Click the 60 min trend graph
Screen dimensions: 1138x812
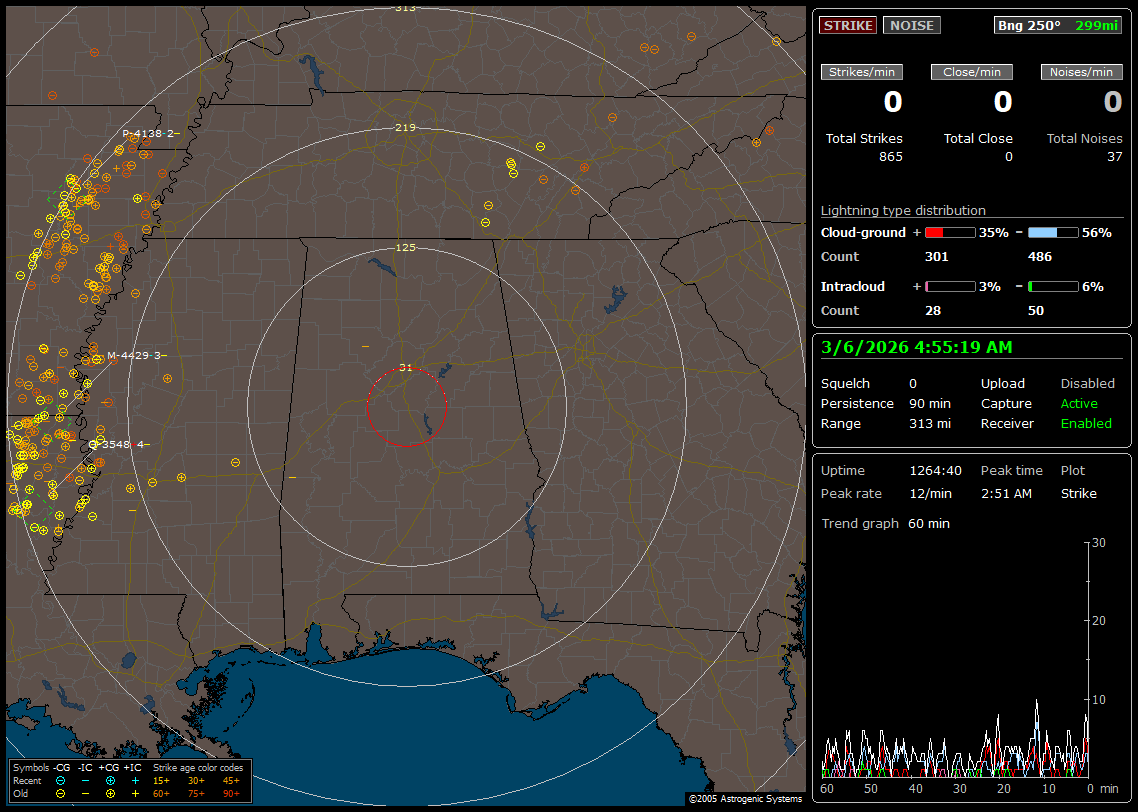click(x=955, y=660)
